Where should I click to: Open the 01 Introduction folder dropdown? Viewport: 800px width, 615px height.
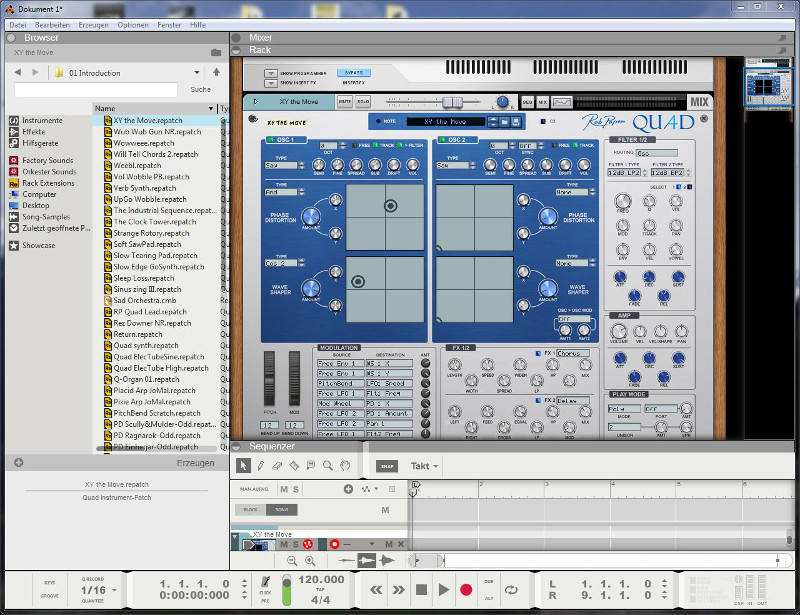pyautogui.click(x=197, y=72)
